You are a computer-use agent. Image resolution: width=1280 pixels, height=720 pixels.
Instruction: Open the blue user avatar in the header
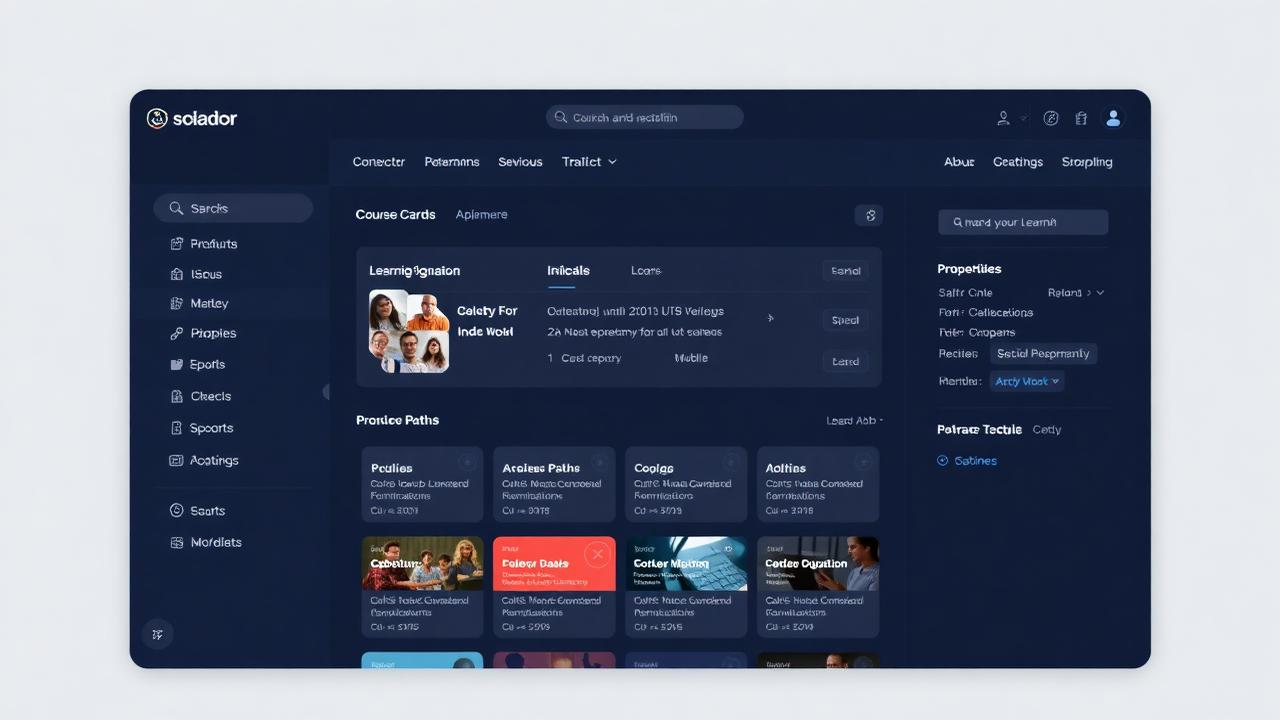[x=1113, y=118]
